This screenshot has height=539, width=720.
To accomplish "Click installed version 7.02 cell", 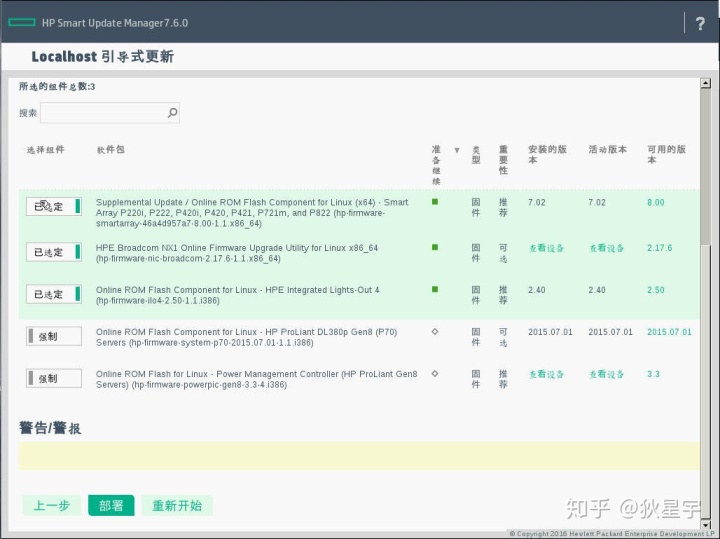I will [x=537, y=202].
